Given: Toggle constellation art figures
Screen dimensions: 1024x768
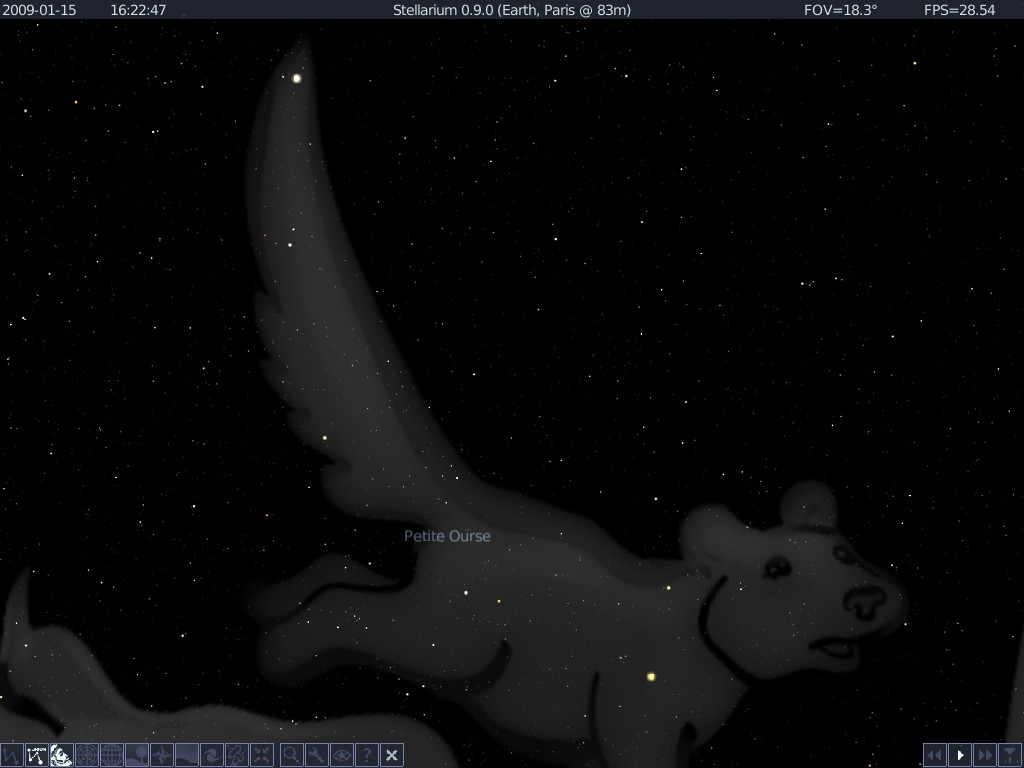Looking at the screenshot, I should click(62, 756).
